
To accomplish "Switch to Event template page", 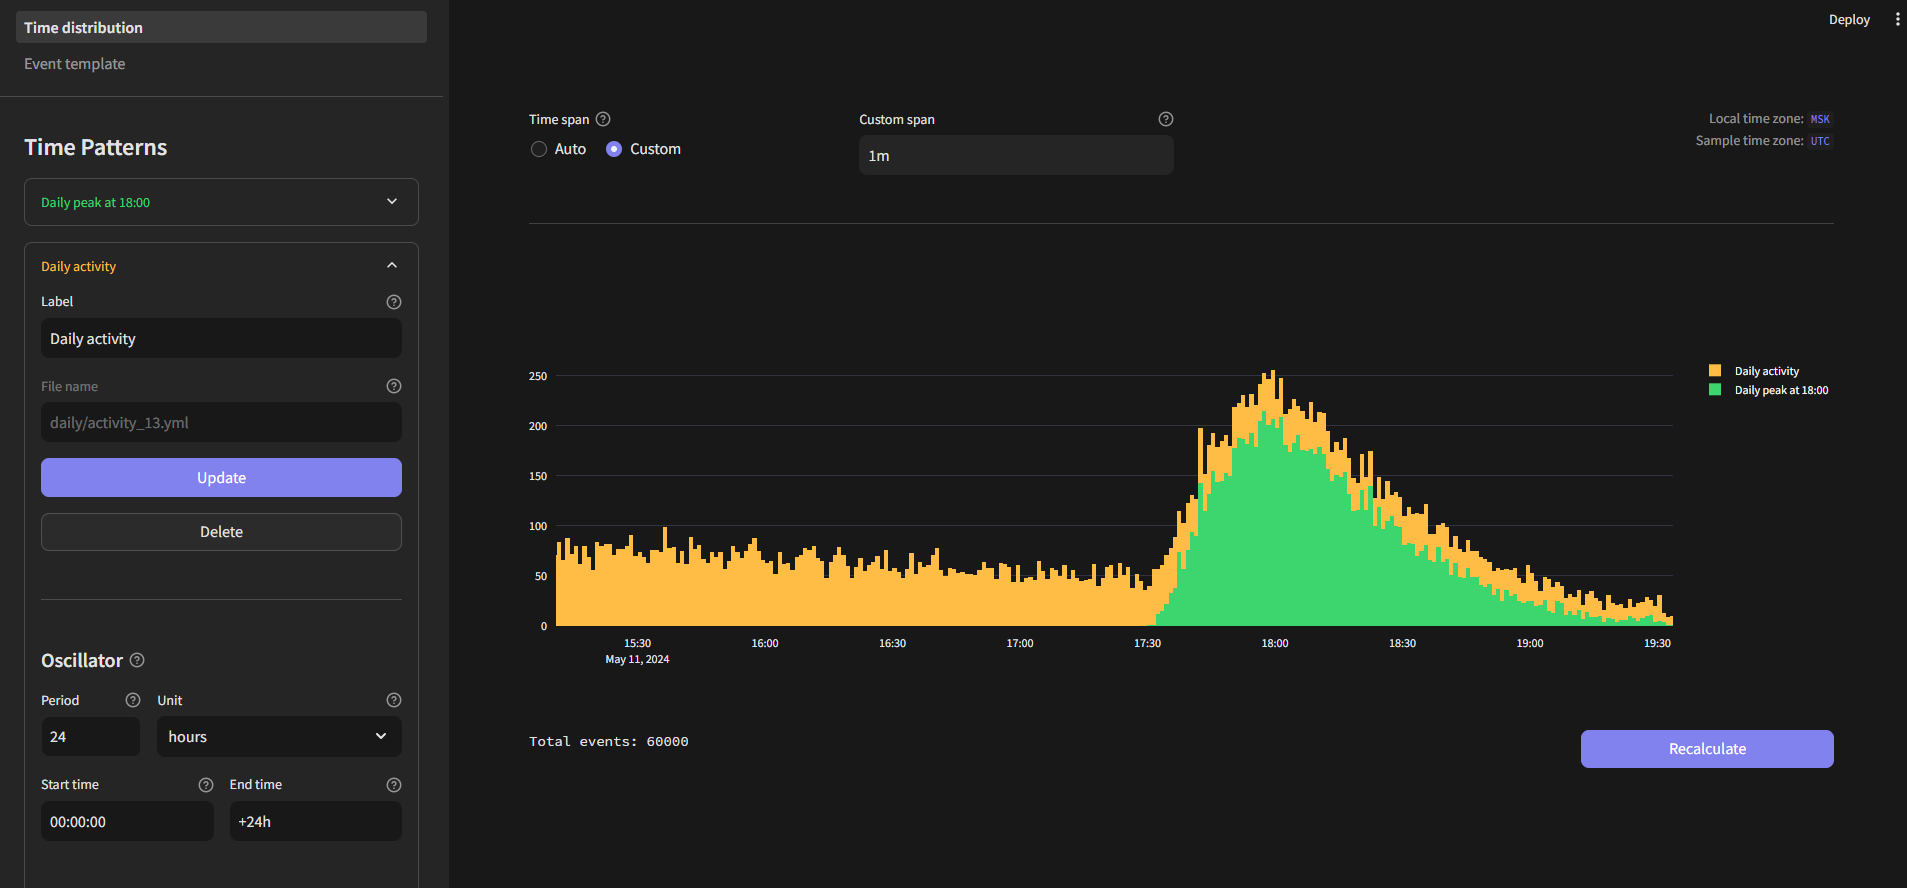I will pos(75,64).
